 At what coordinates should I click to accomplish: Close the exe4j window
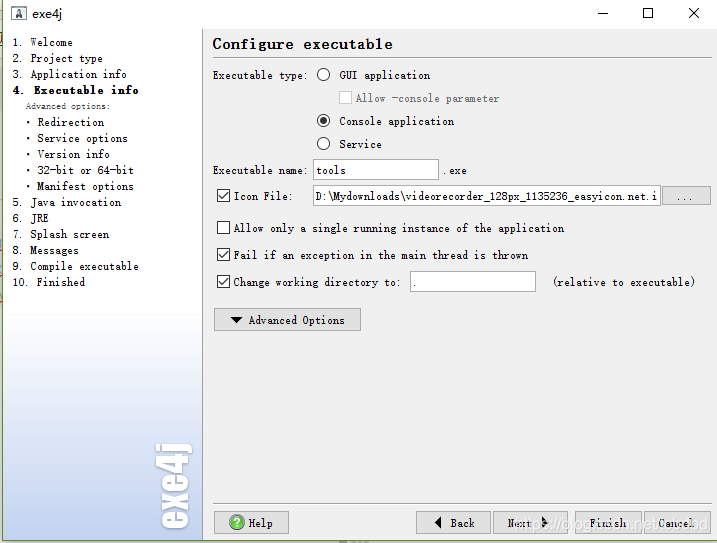point(694,13)
